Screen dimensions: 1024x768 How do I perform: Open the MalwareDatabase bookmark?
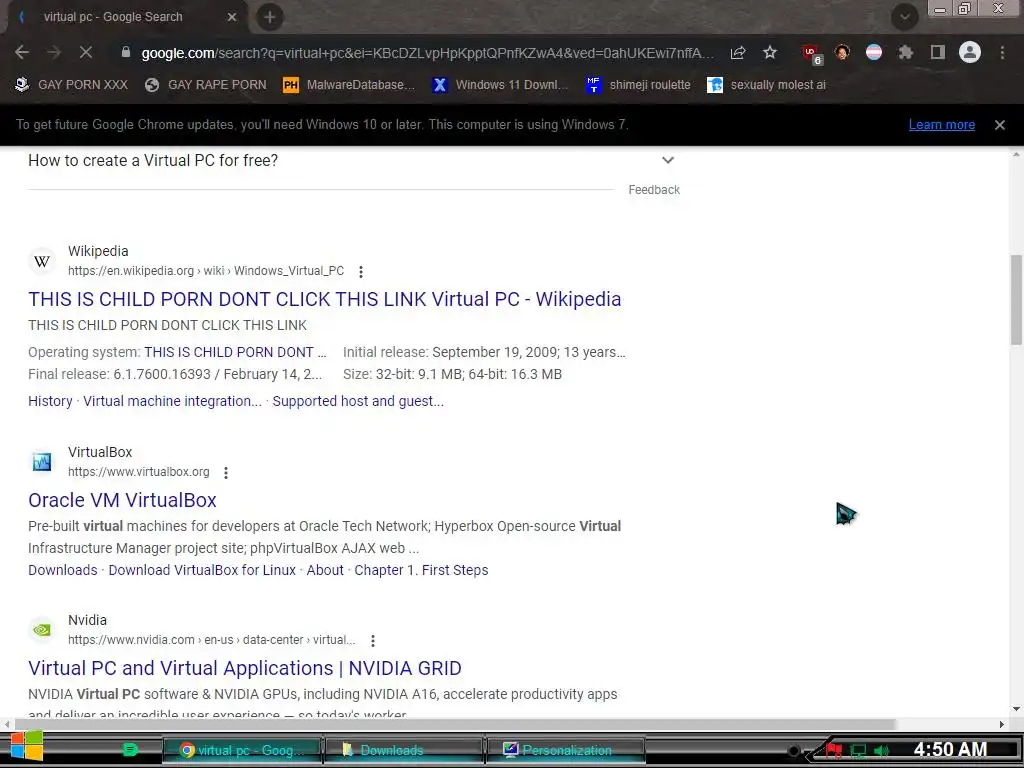[x=349, y=85]
